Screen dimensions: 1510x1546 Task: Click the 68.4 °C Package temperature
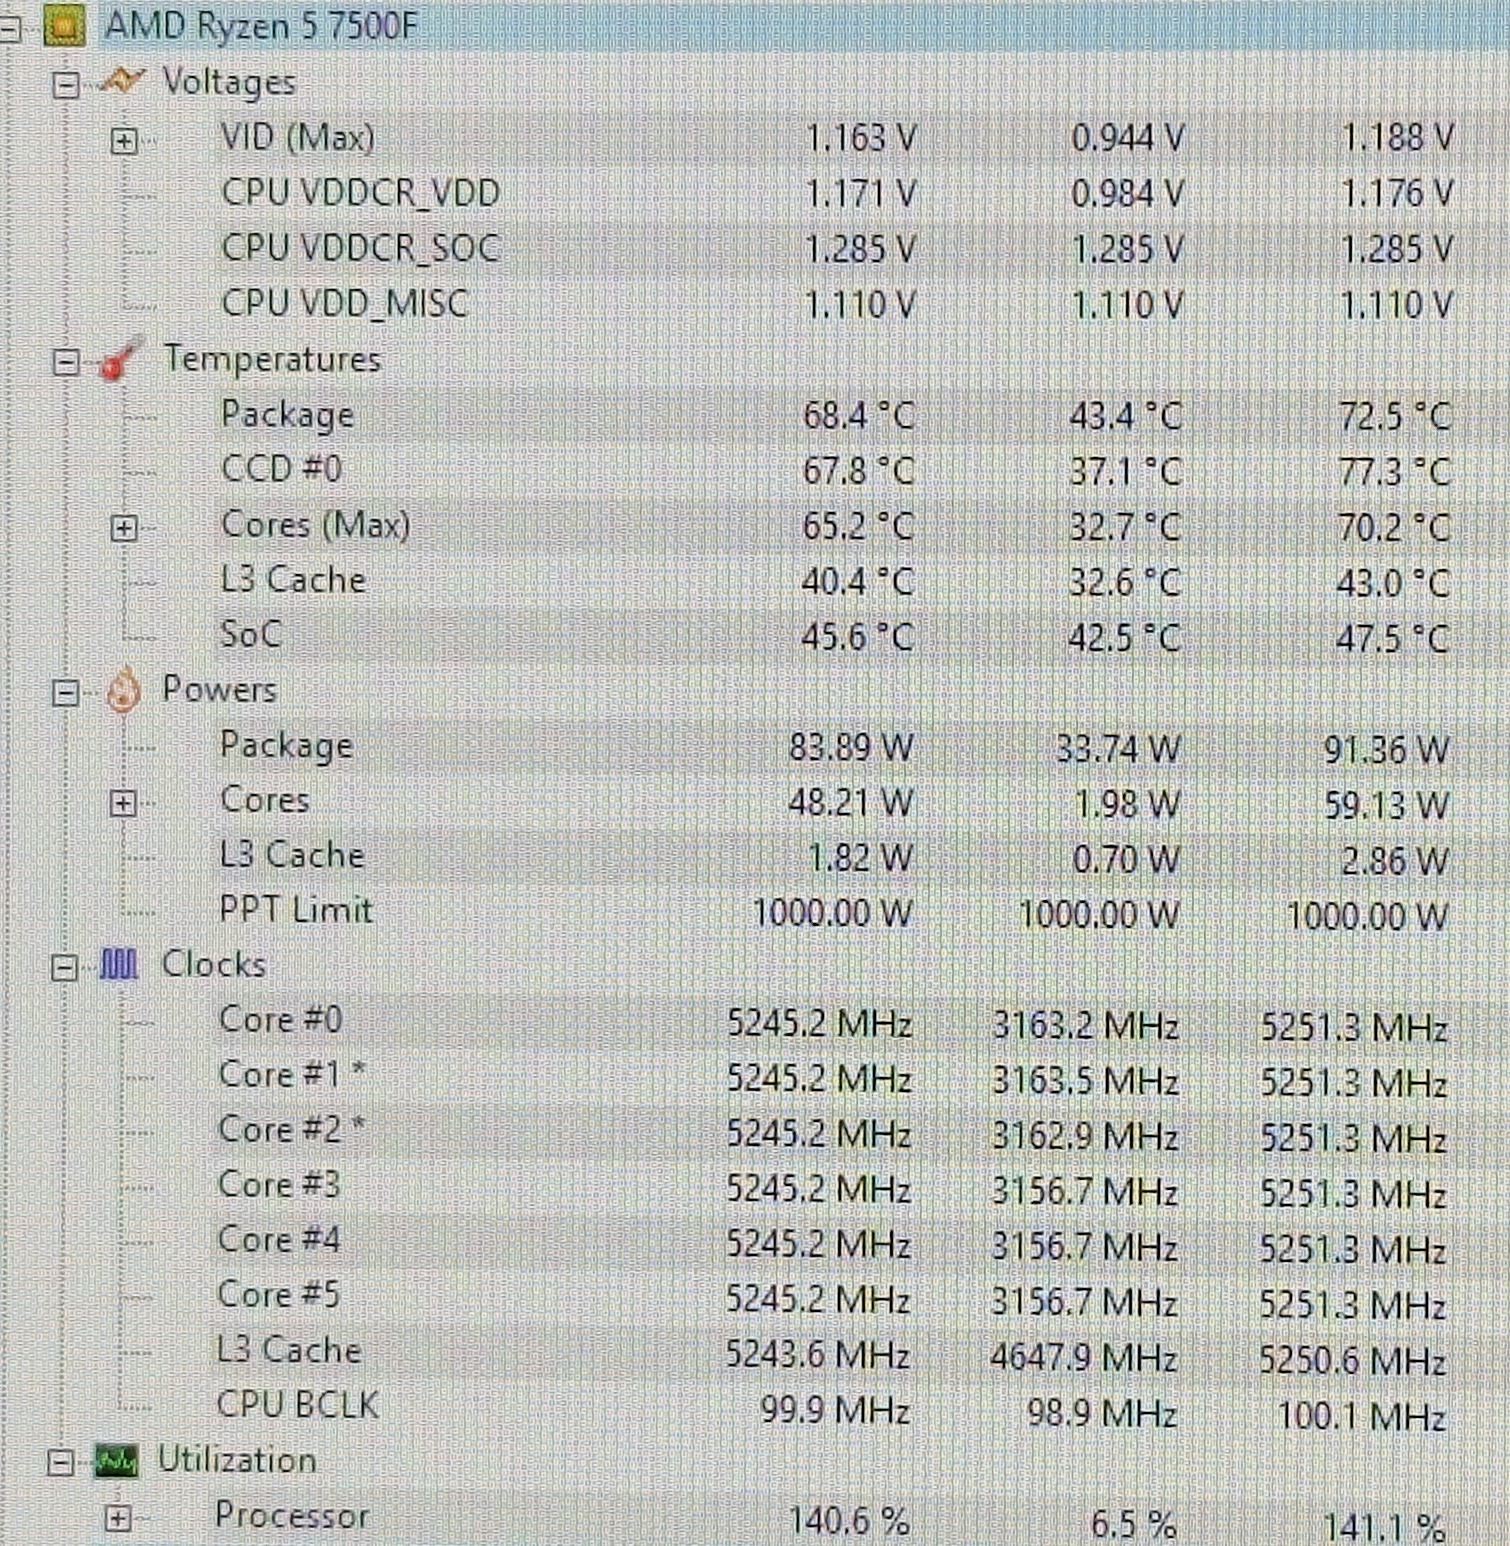coord(859,415)
